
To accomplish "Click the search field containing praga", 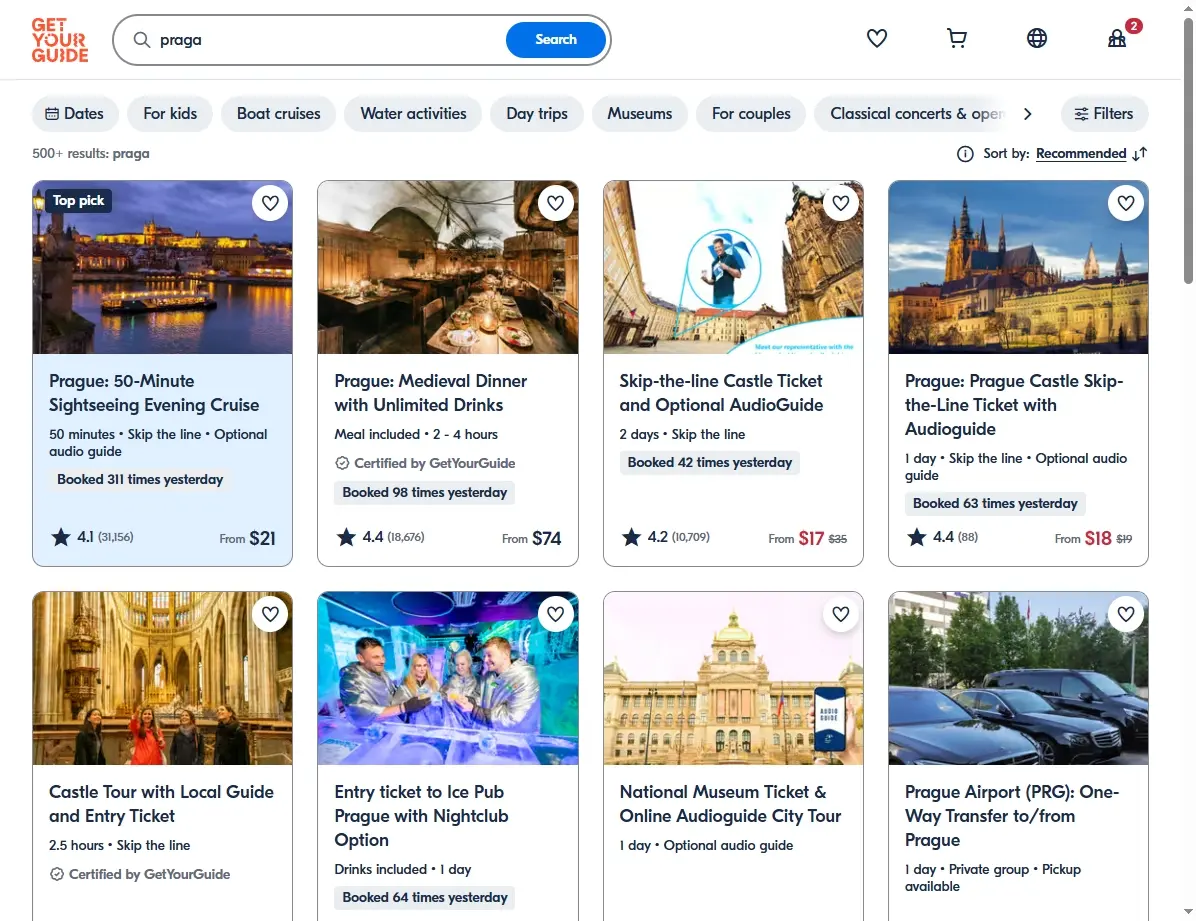I will [x=328, y=40].
